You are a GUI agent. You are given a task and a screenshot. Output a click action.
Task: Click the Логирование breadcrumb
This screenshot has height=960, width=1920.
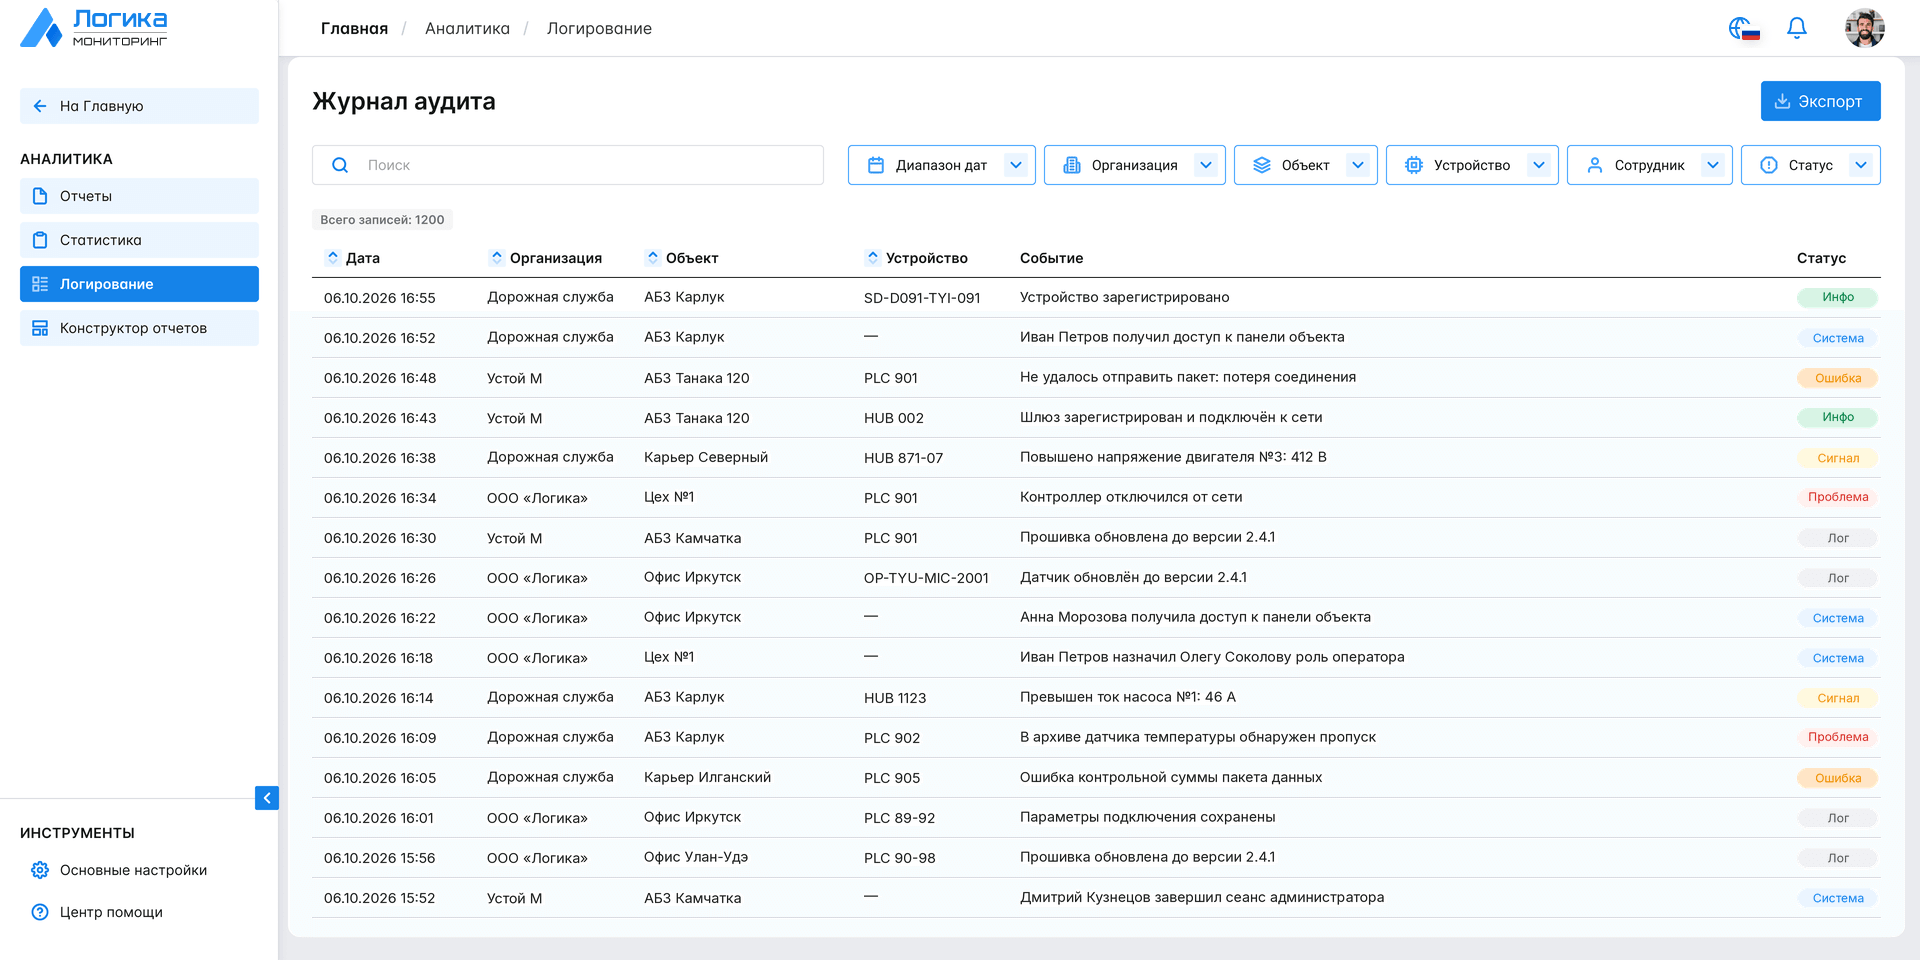[x=599, y=28]
